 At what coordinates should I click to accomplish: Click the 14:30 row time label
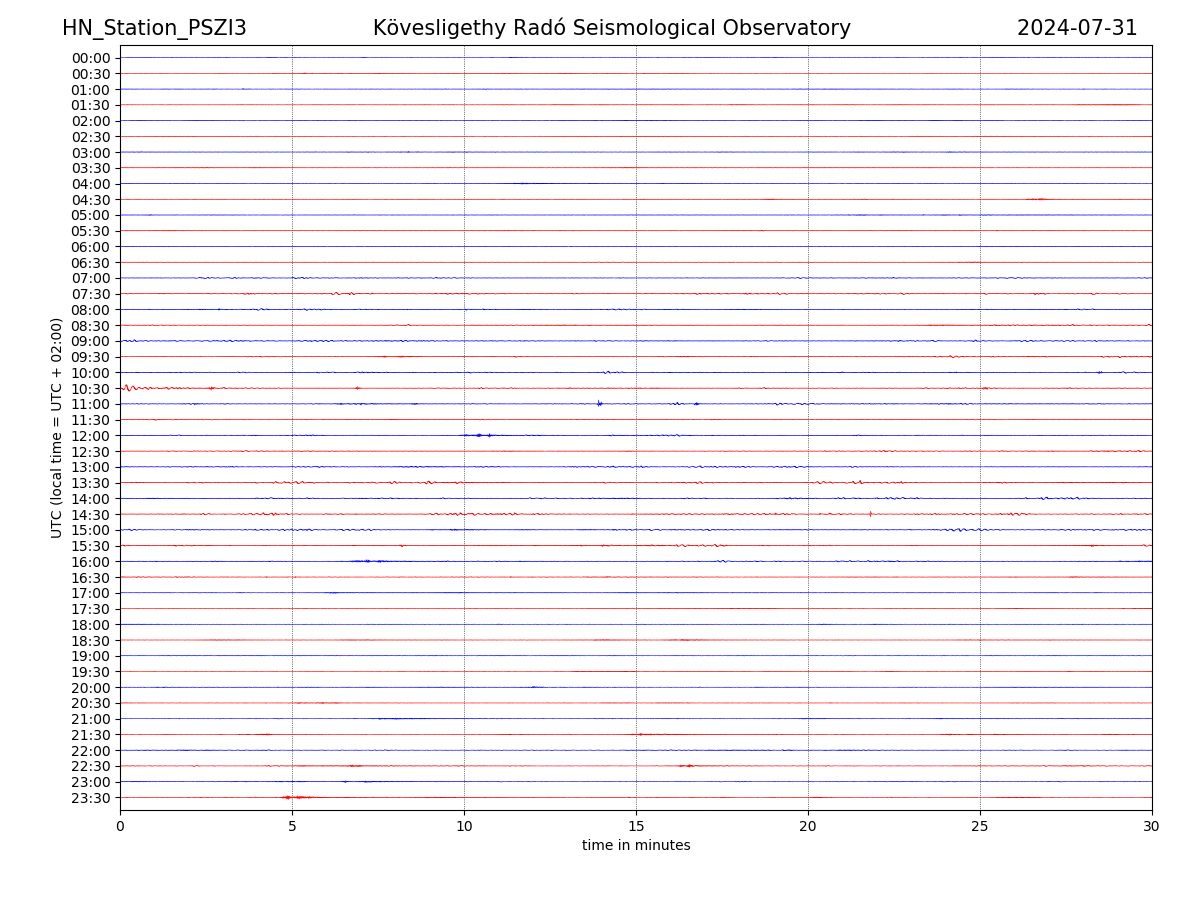(91, 514)
